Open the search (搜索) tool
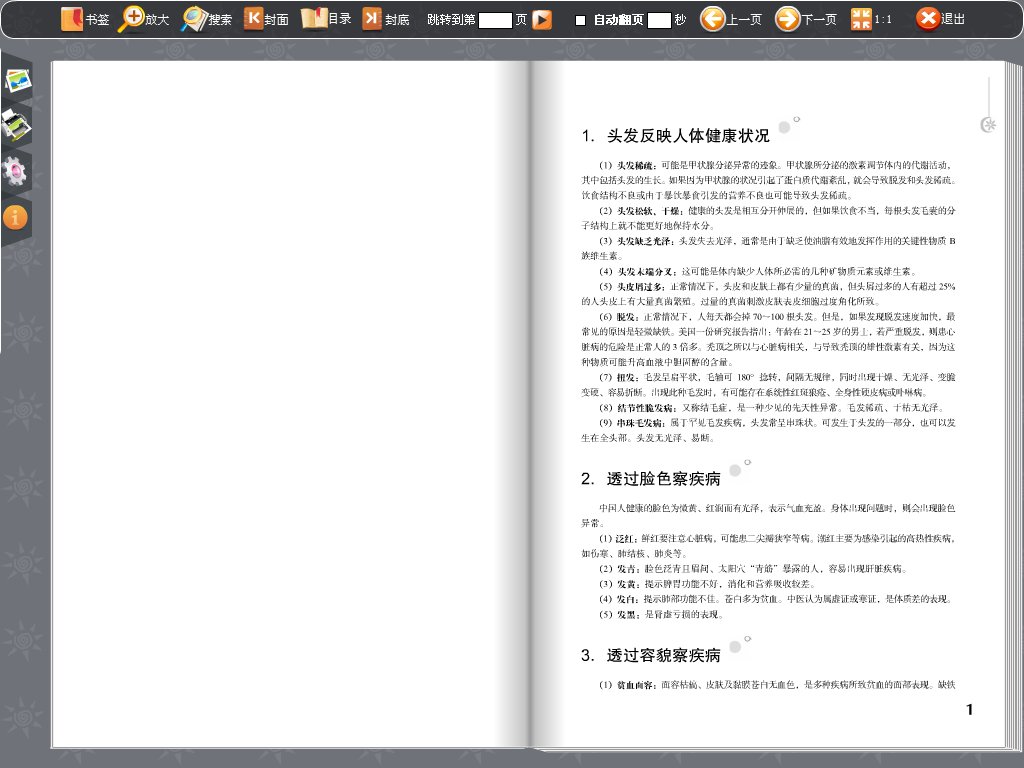The height and width of the screenshot is (768, 1024). click(x=206, y=20)
